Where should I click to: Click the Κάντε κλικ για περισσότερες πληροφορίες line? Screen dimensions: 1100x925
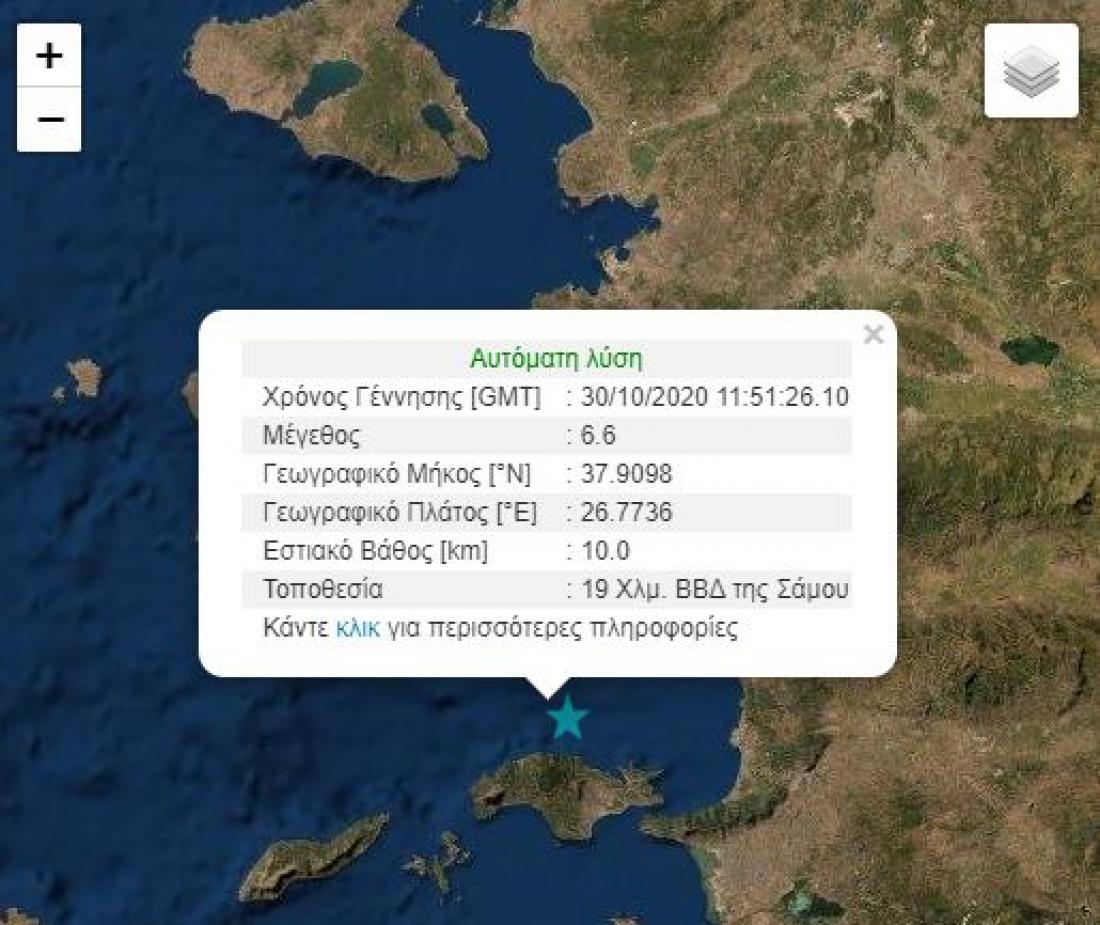[500, 628]
